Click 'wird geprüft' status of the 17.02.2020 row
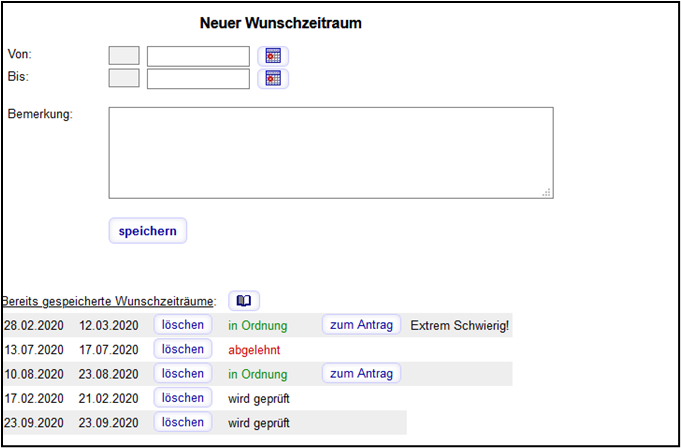 pyautogui.click(x=259, y=399)
